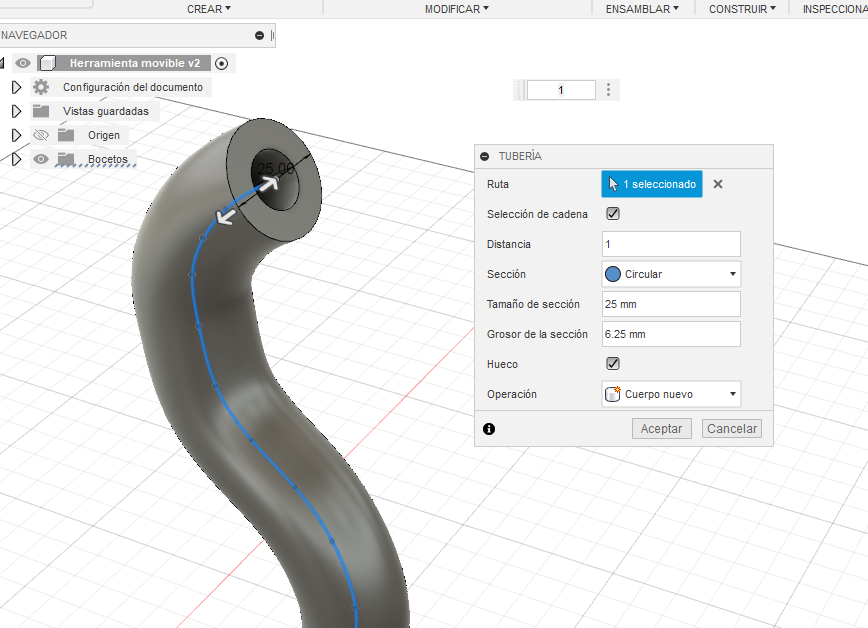Click the upper white arrow manipulator at the pipe end
The height and width of the screenshot is (628, 868).
pyautogui.click(x=268, y=184)
